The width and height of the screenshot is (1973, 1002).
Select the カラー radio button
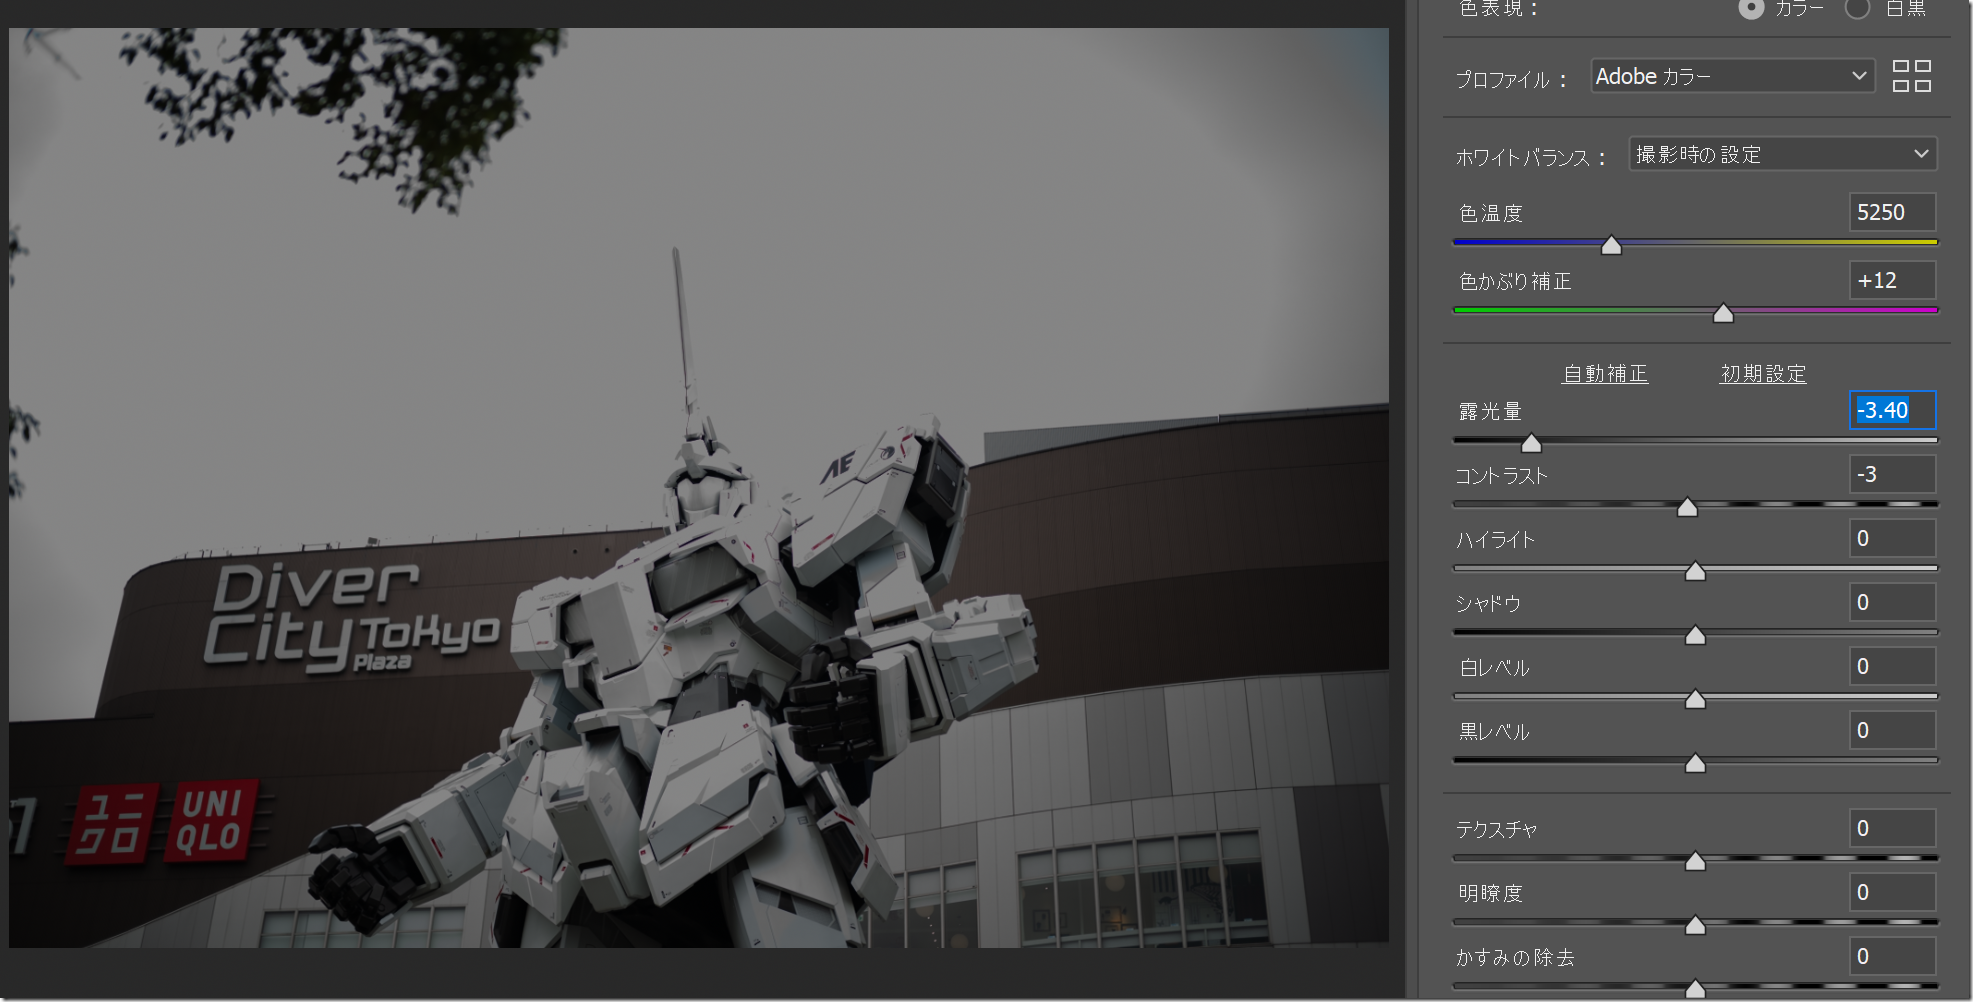pyautogui.click(x=1751, y=9)
